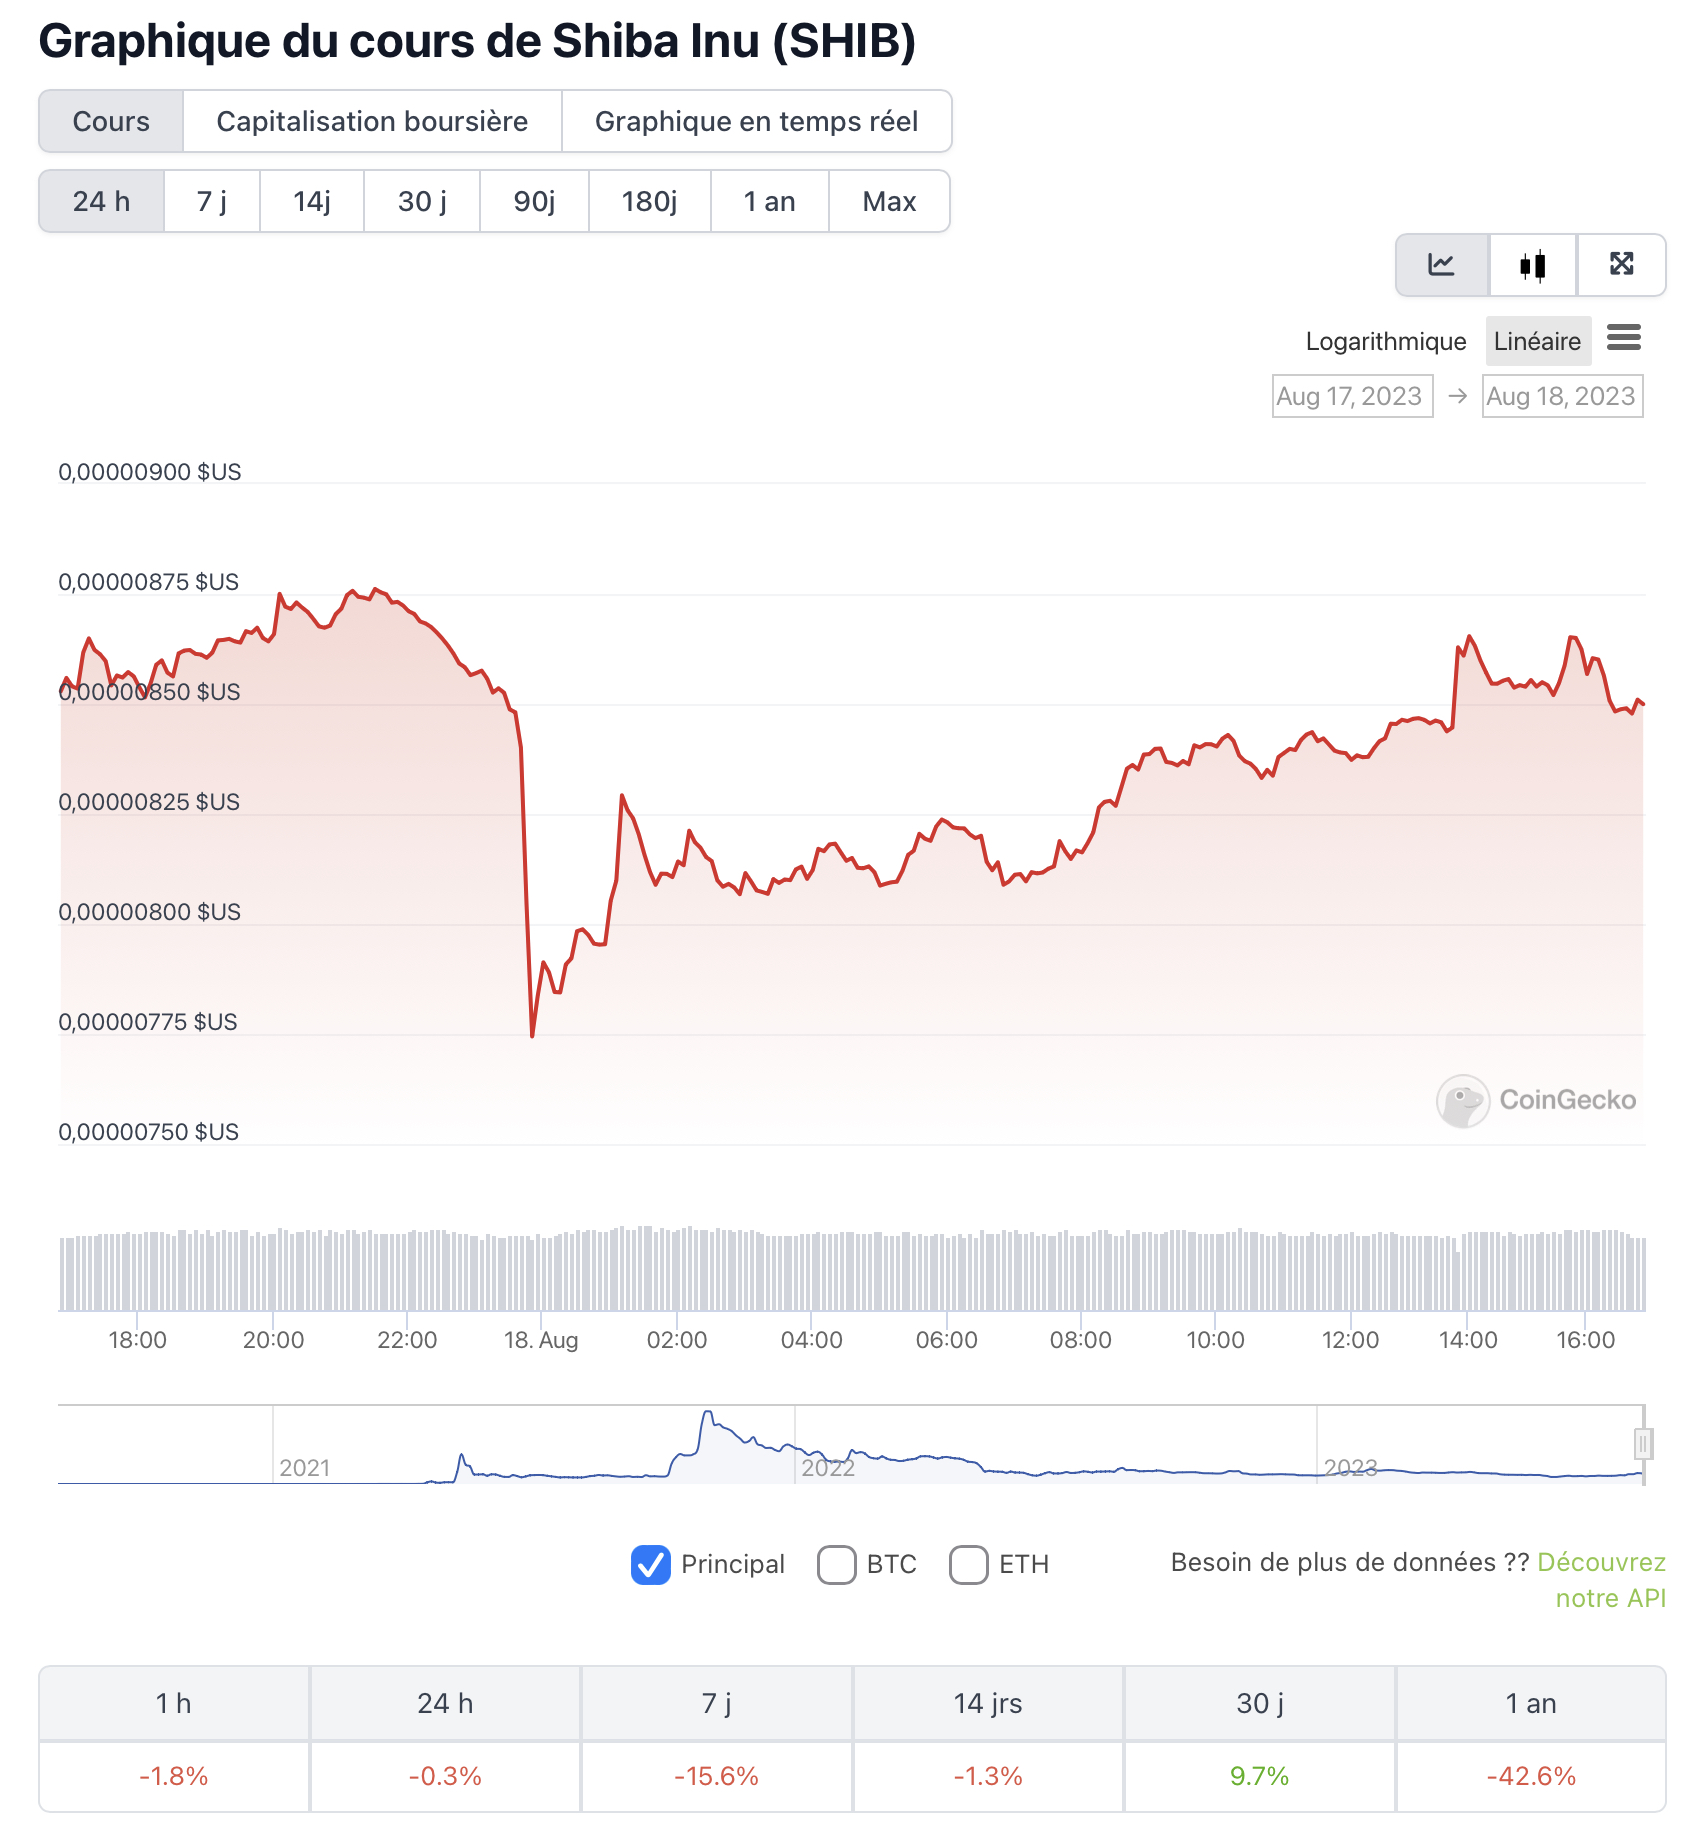This screenshot has height=1823, width=1704.
Task: Select Logarithmique scale option
Action: (x=1385, y=342)
